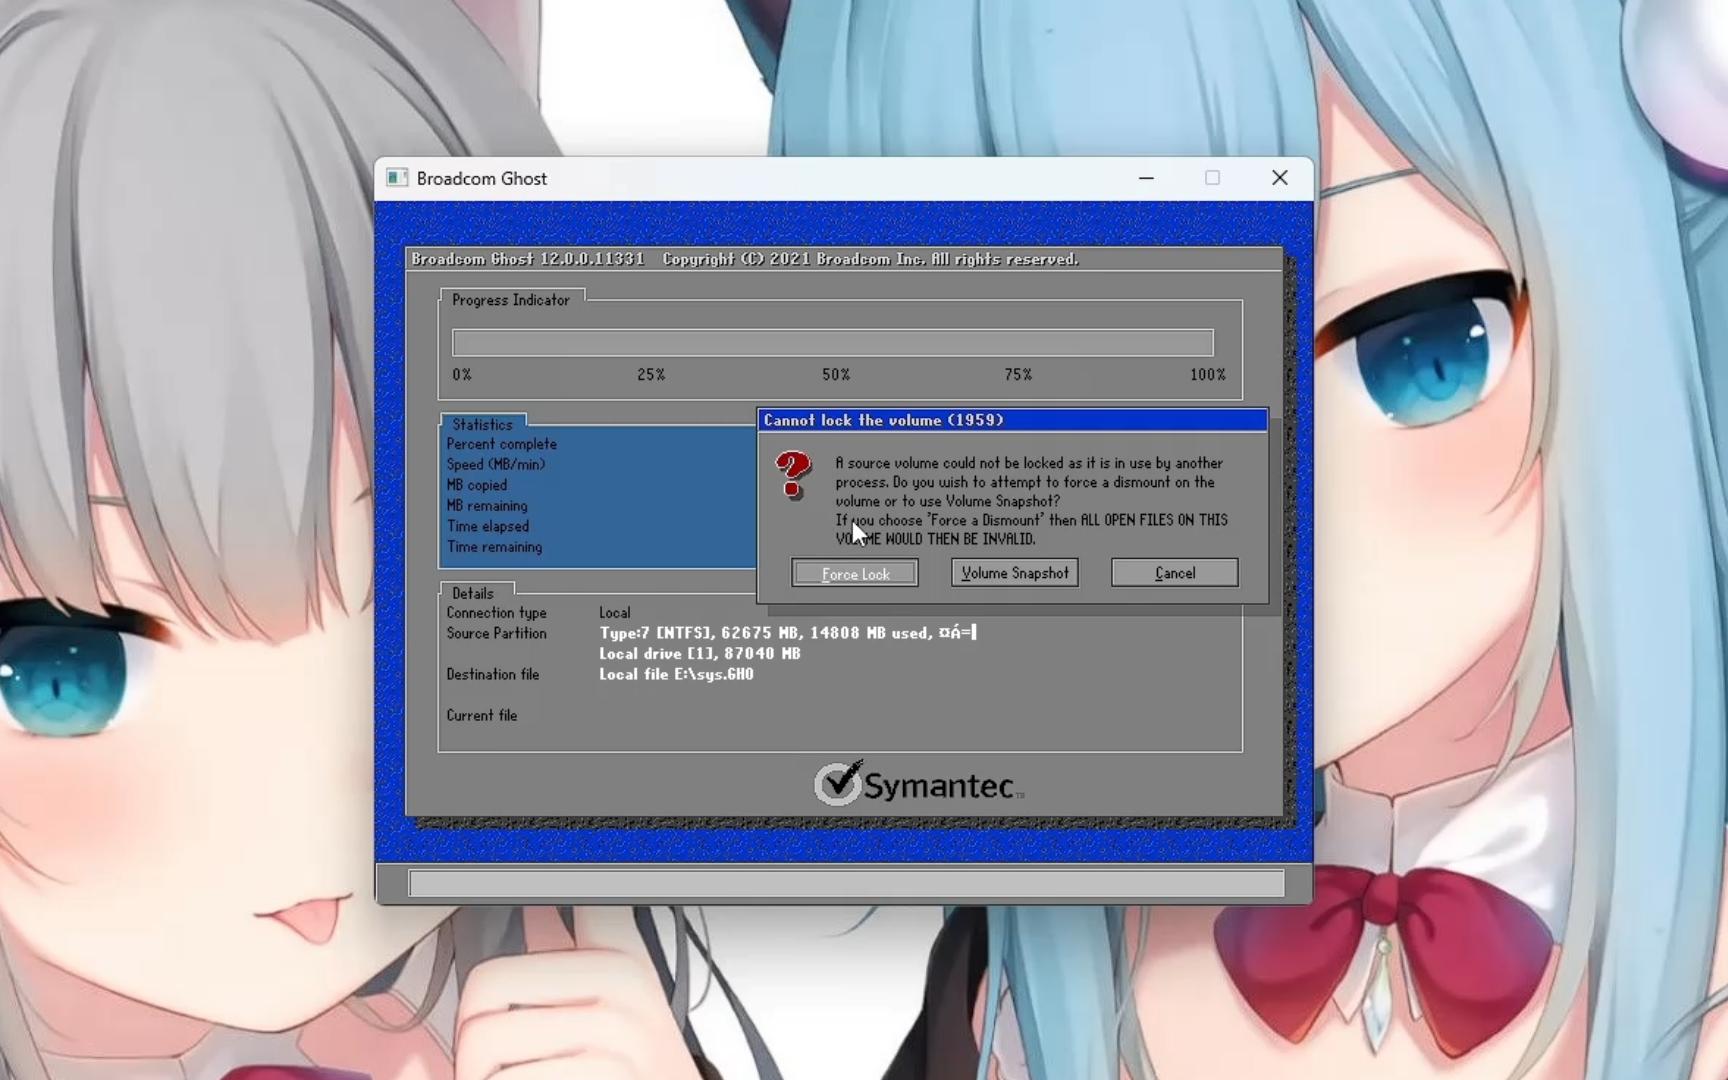Image resolution: width=1728 pixels, height=1080 pixels.
Task: Select the 'Time remaining' statistic row
Action: click(494, 547)
